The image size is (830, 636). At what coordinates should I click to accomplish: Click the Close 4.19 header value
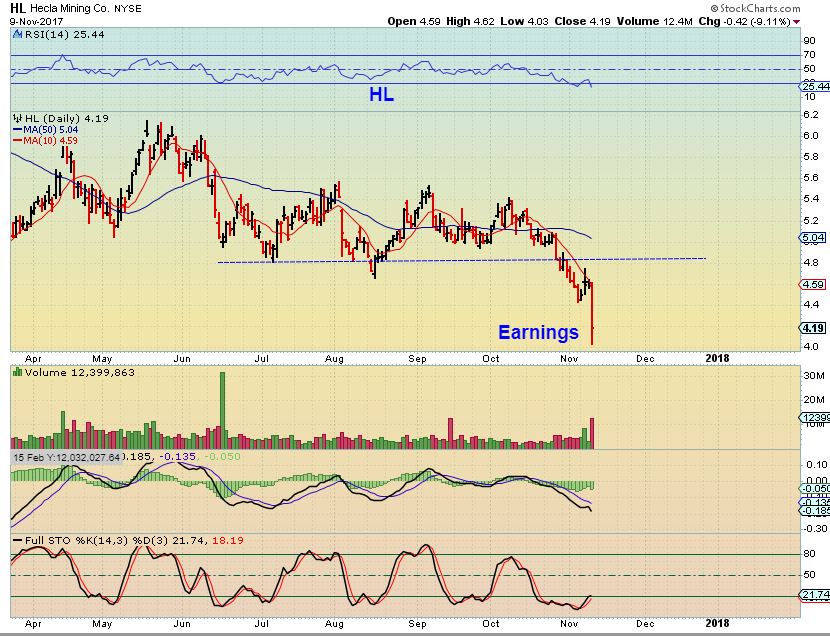click(582, 22)
